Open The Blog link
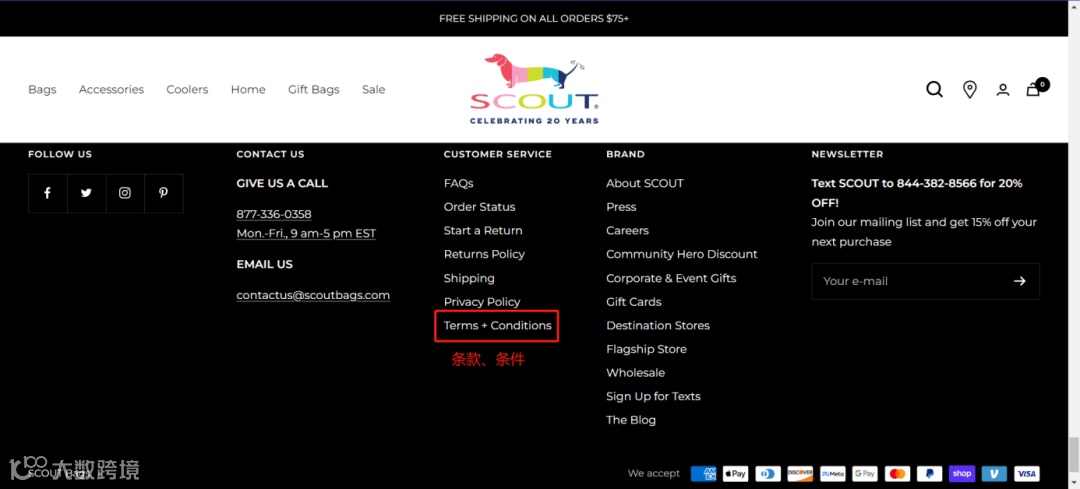This screenshot has width=1080, height=489. click(x=631, y=419)
